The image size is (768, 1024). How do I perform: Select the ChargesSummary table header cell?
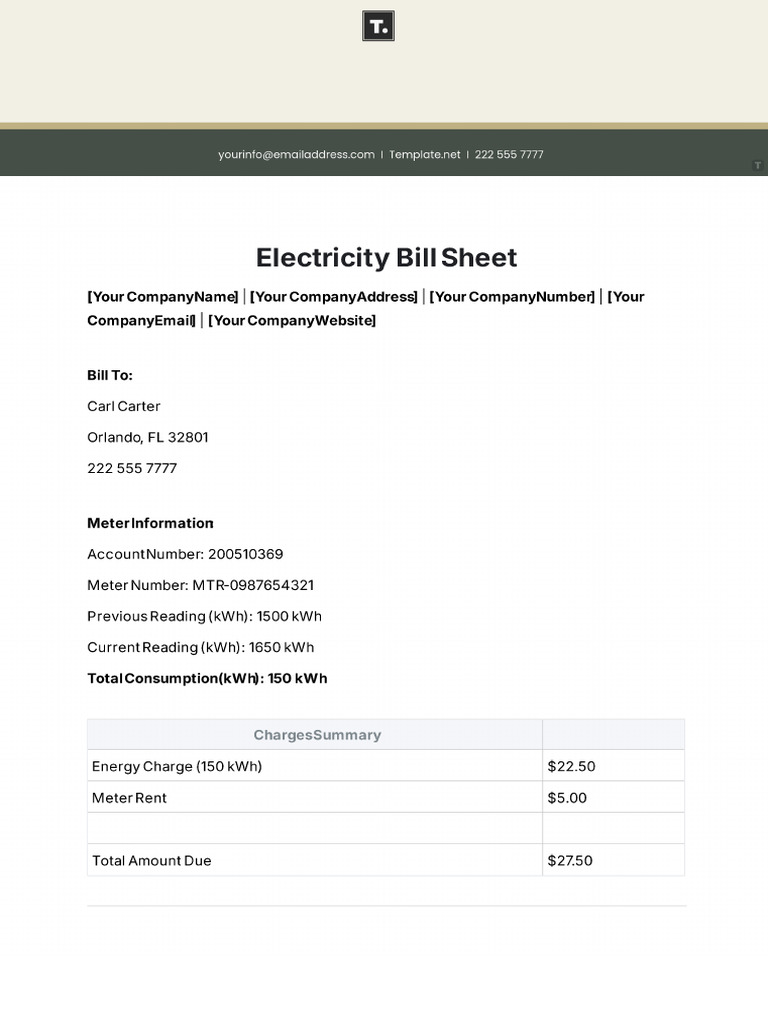(x=316, y=735)
